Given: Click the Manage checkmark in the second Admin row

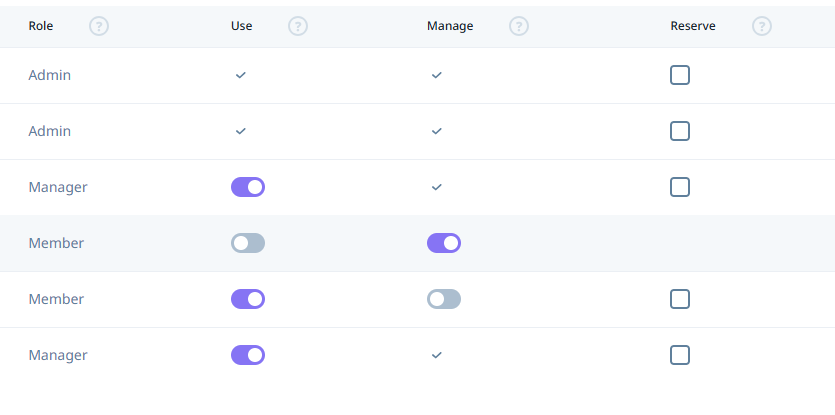Looking at the screenshot, I should click(437, 131).
